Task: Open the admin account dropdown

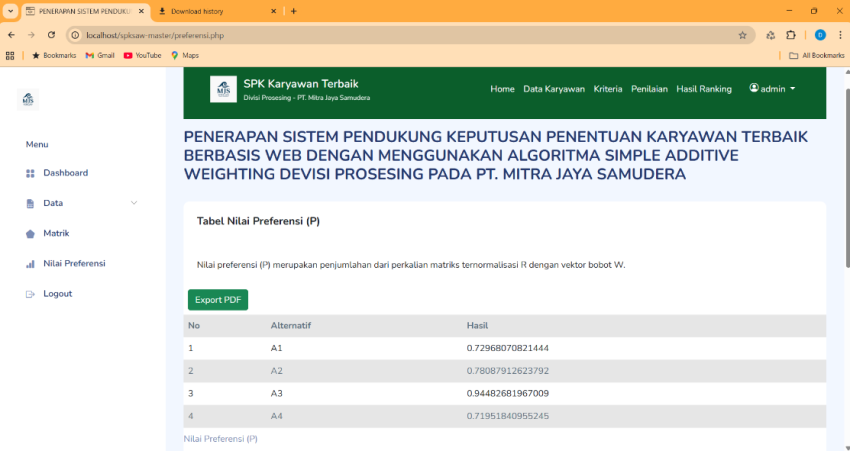Action: tap(772, 89)
